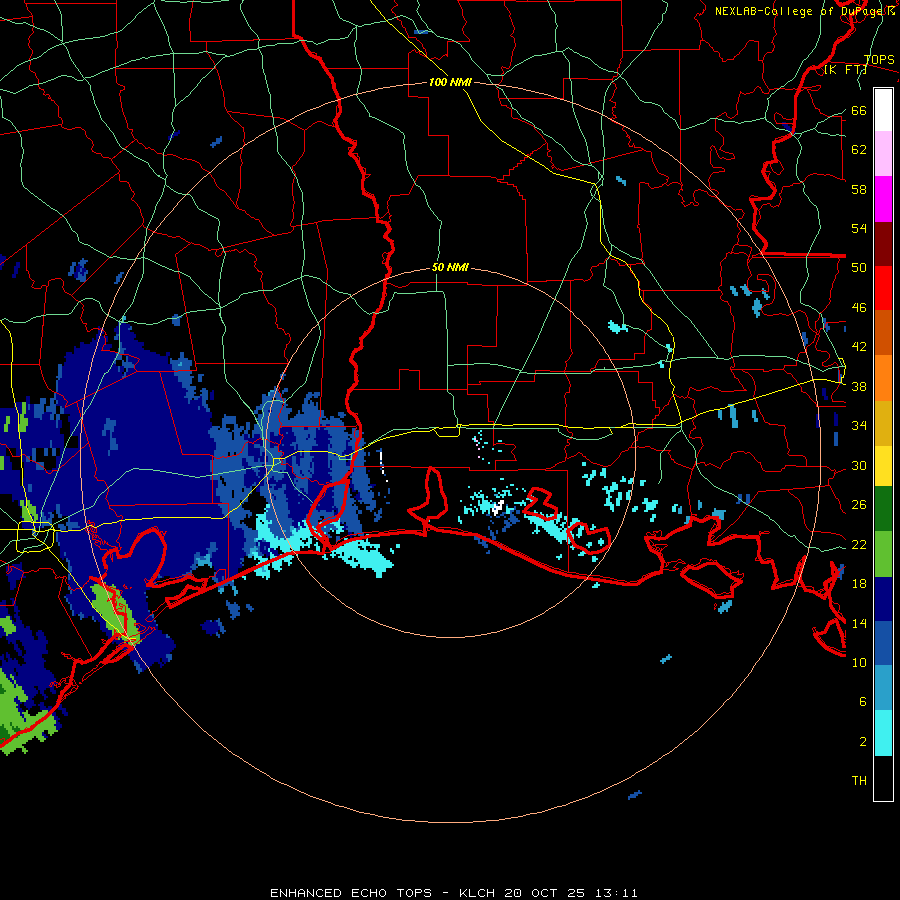900x900 pixels.
Task: Click the legend value 26
Action: pyautogui.click(x=859, y=505)
